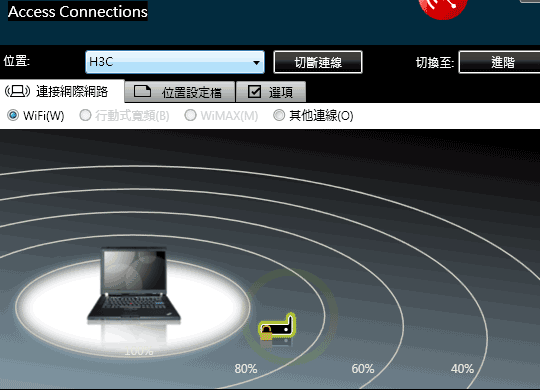Image resolution: width=540 pixels, height=390 pixels.
Task: Click the ThinkPad laptop image
Action: pos(134,285)
